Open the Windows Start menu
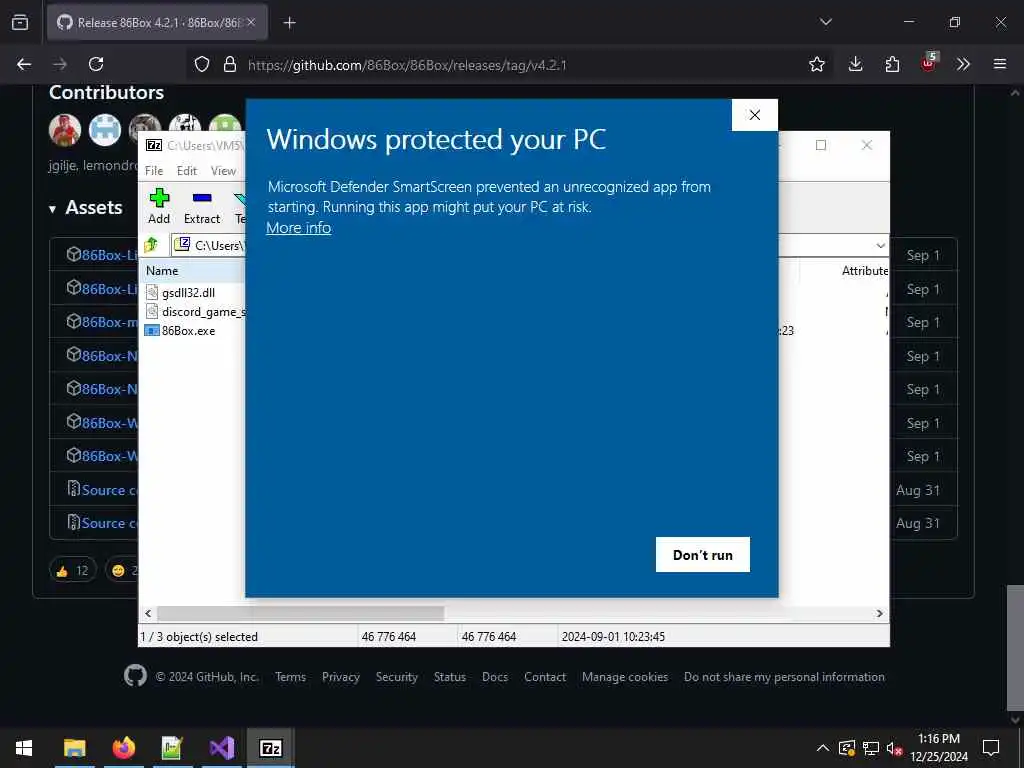 pyautogui.click(x=24, y=748)
